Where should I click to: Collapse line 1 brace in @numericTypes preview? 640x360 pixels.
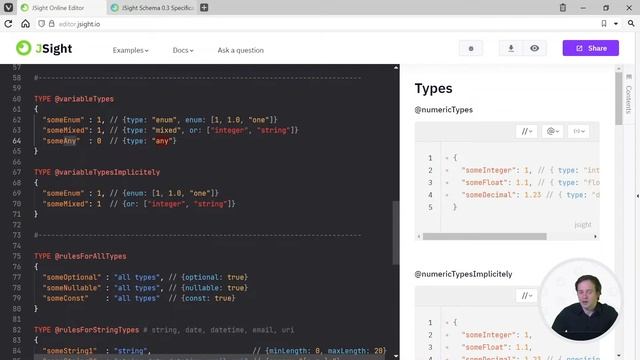(447, 158)
